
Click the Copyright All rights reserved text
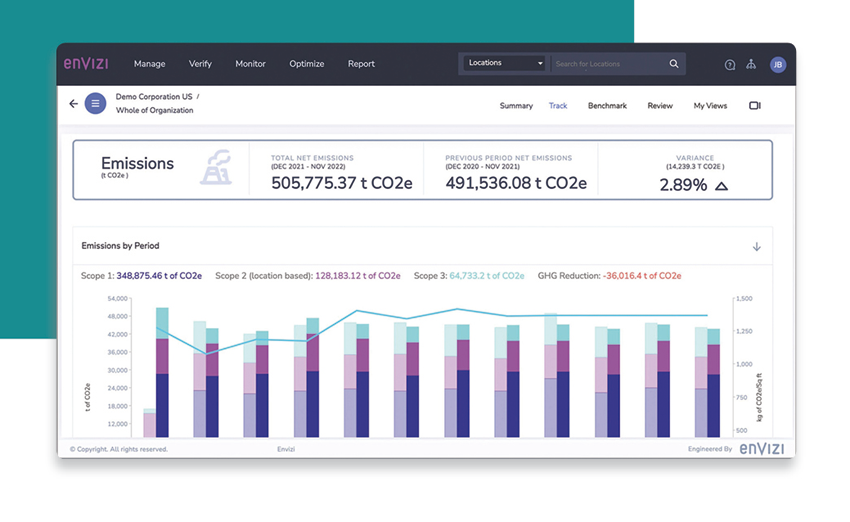pos(119,449)
